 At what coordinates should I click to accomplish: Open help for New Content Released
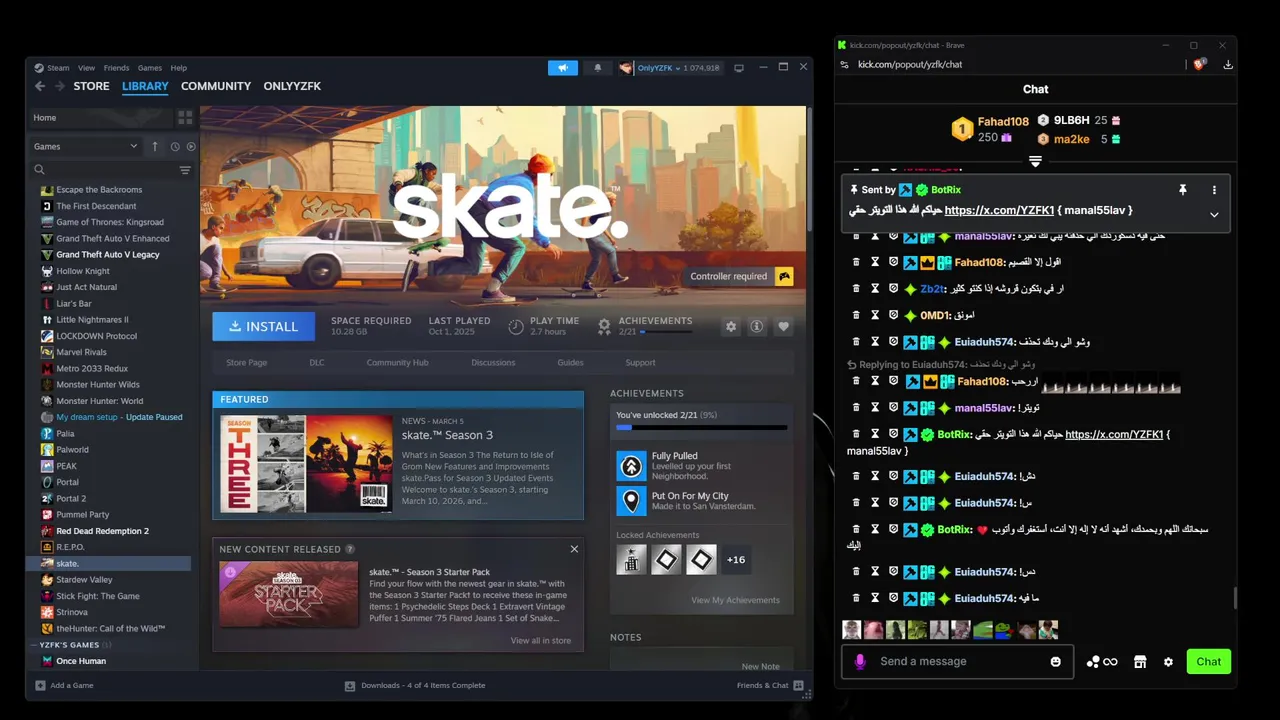[x=350, y=549]
